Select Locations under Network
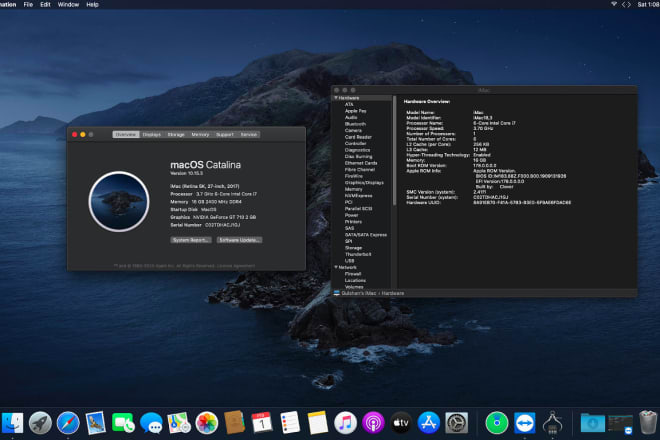Screen dimensions: 660x440 (x=355, y=280)
